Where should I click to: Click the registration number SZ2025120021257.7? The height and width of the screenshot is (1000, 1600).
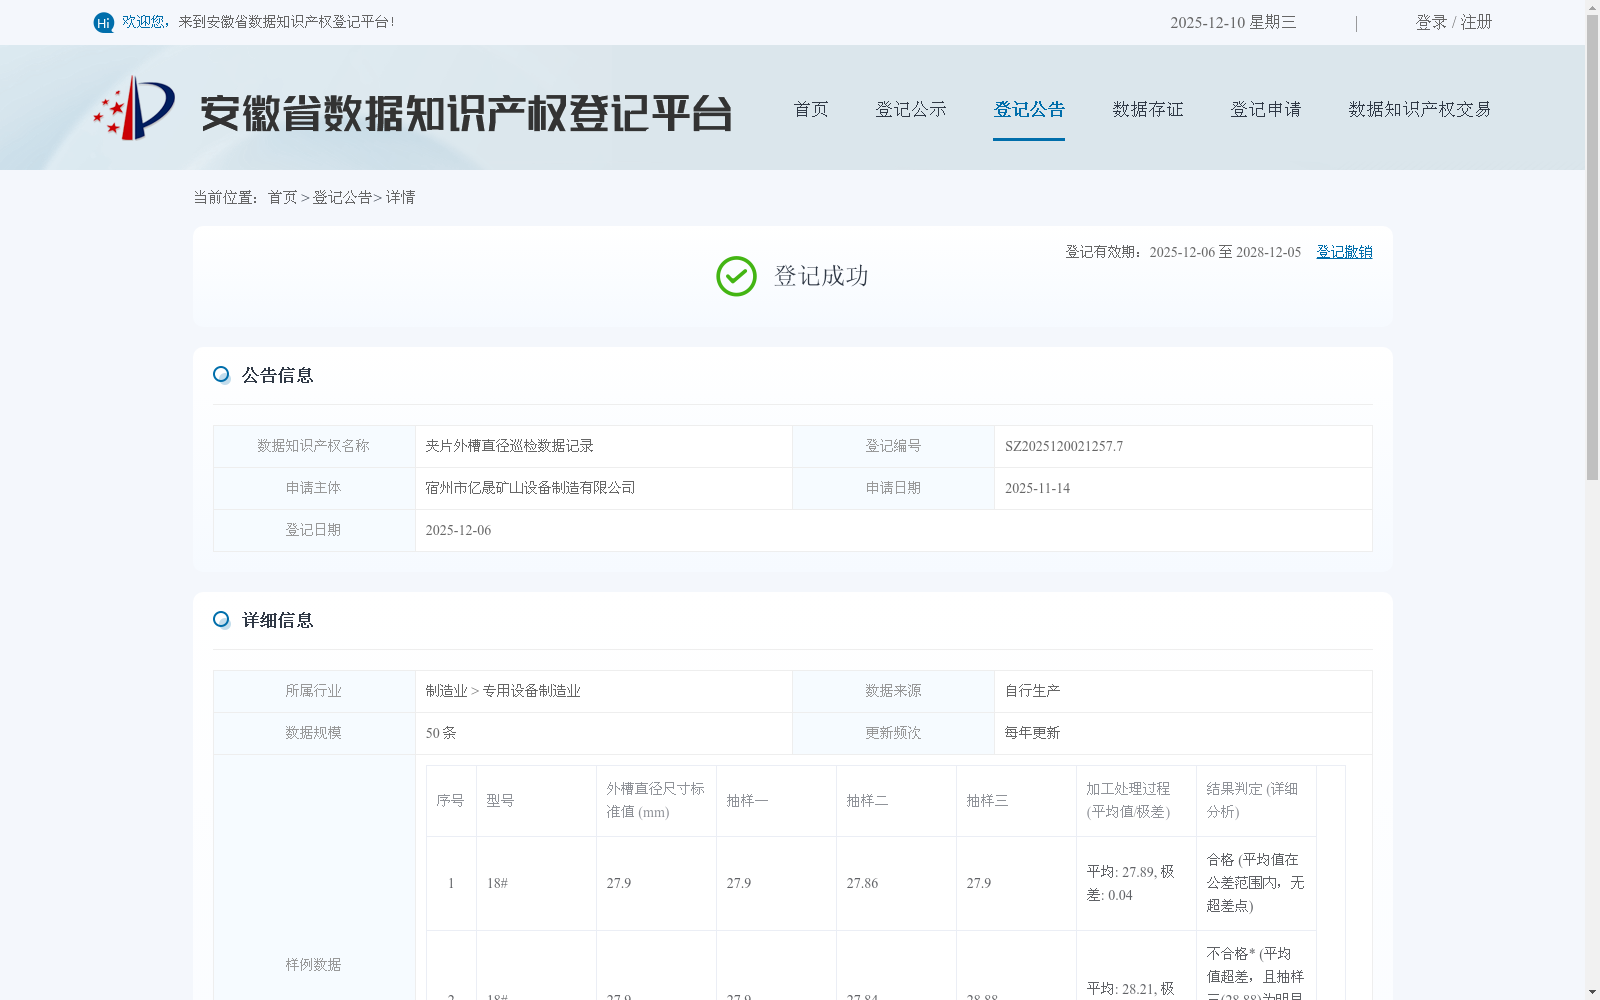click(x=1064, y=446)
